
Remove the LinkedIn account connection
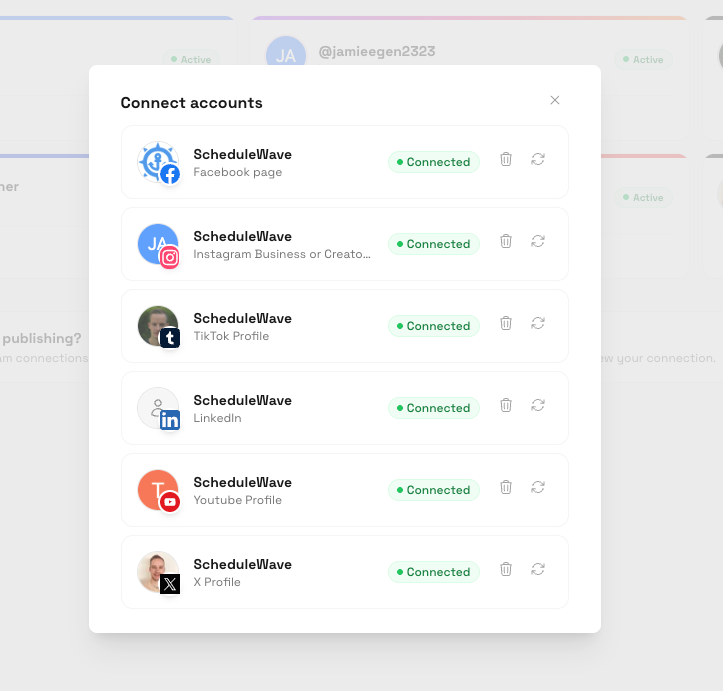[506, 406]
